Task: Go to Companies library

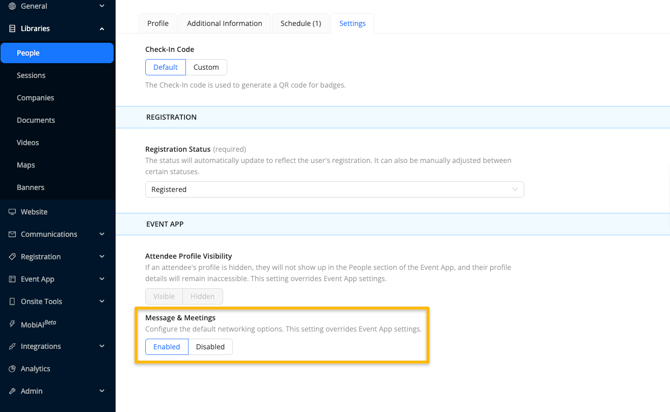Action: coord(35,98)
